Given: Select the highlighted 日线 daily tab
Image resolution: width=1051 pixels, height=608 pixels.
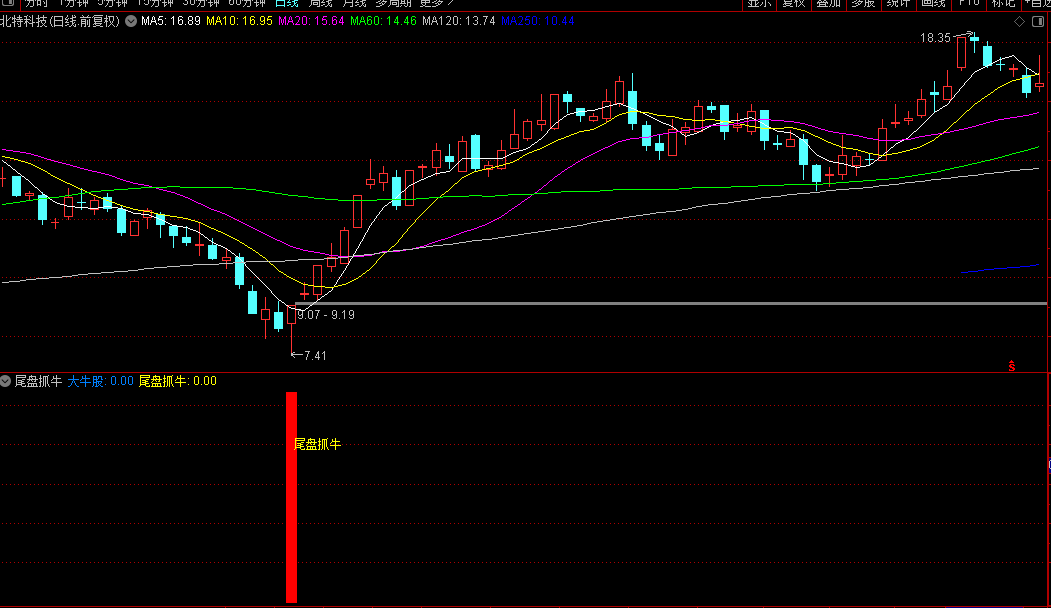Looking at the screenshot, I should tap(287, 3).
